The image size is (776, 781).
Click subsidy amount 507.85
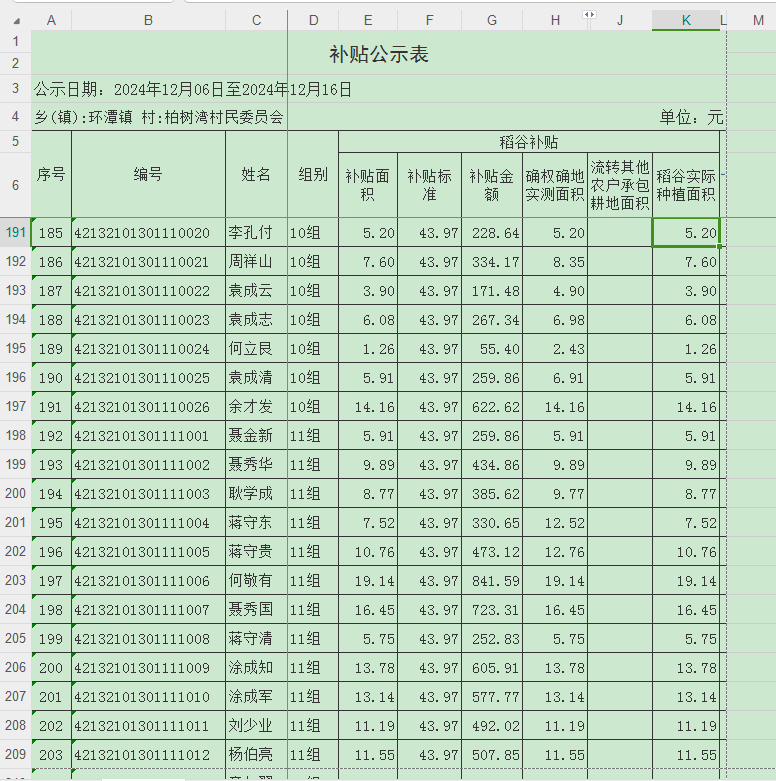tap(492, 754)
